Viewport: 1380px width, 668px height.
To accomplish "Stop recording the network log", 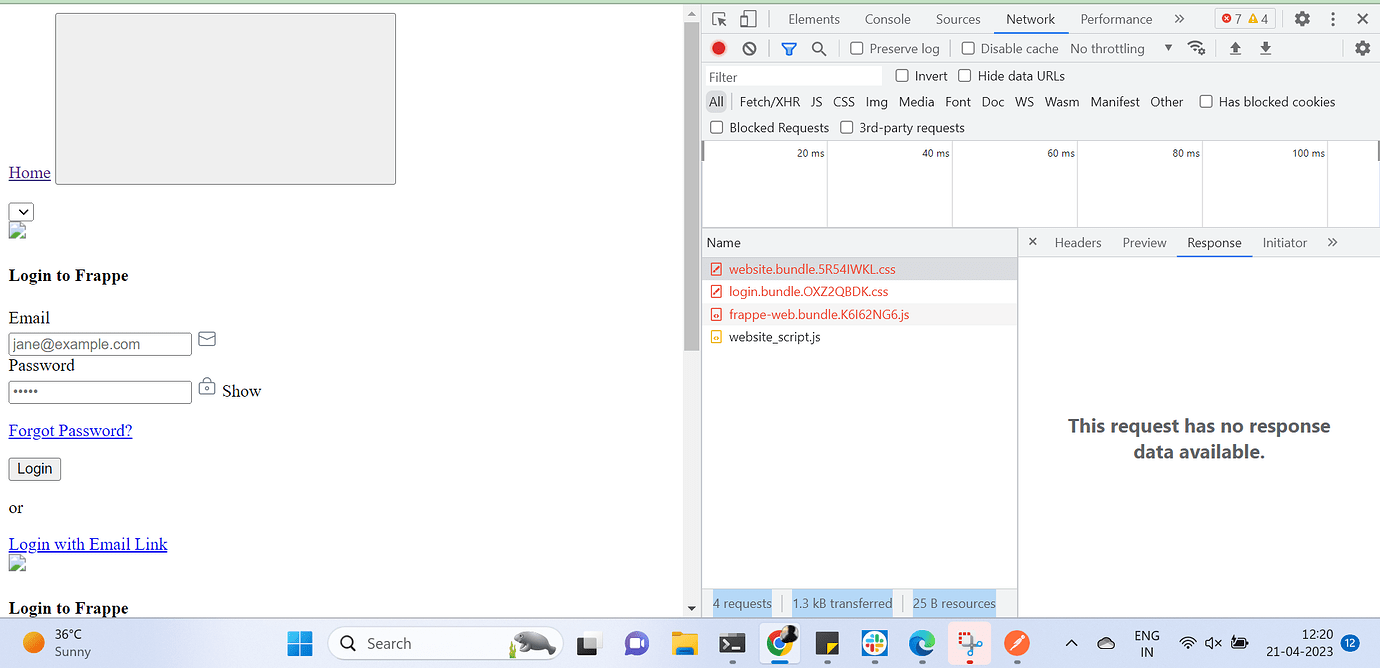I will (x=718, y=48).
